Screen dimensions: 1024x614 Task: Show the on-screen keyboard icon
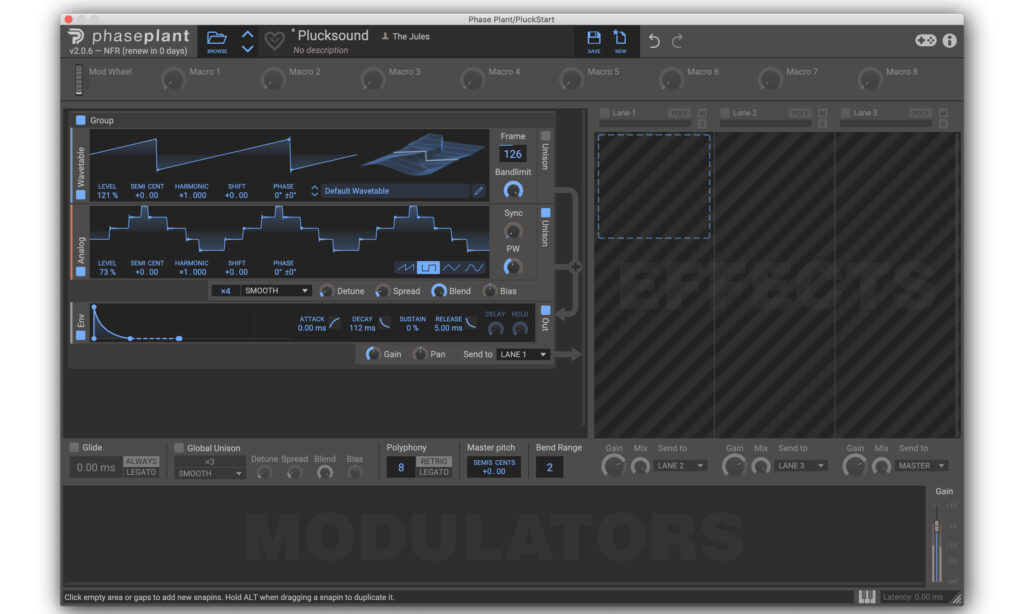coord(867,596)
